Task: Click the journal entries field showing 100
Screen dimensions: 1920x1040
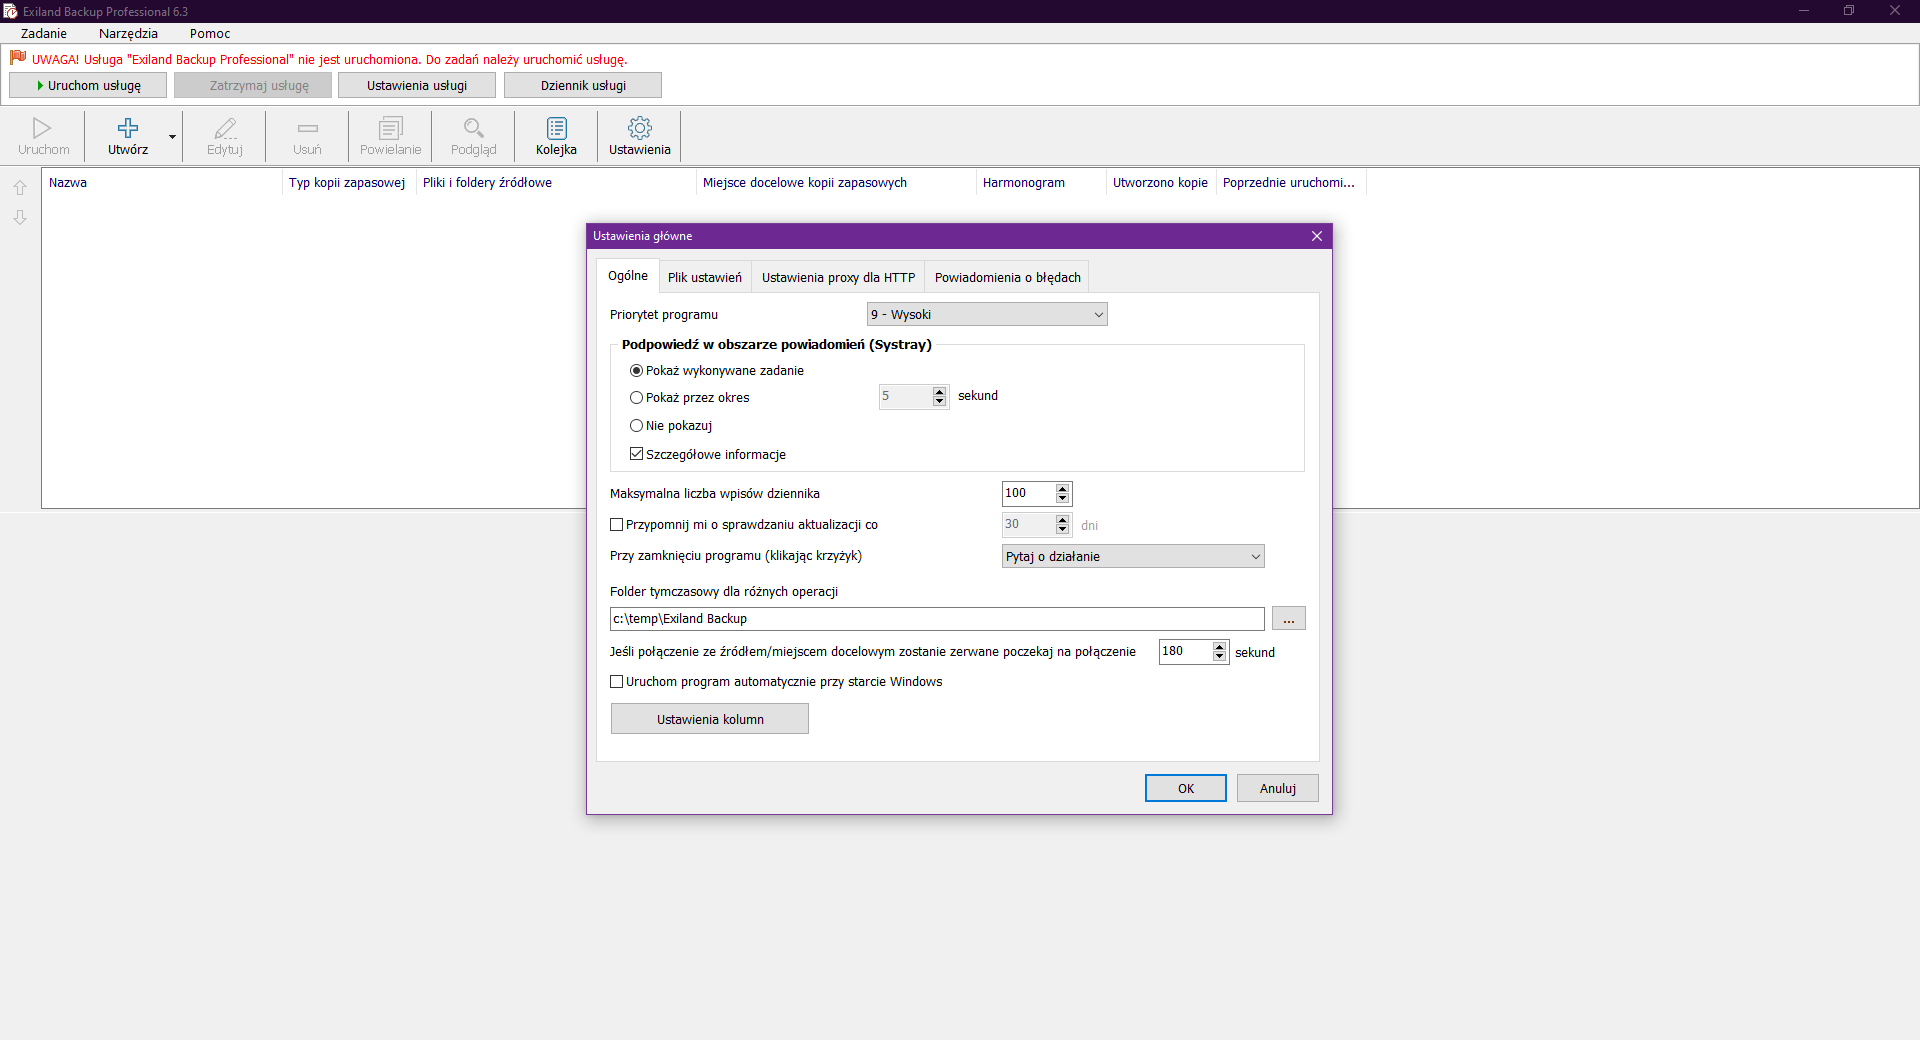Action: (1029, 493)
